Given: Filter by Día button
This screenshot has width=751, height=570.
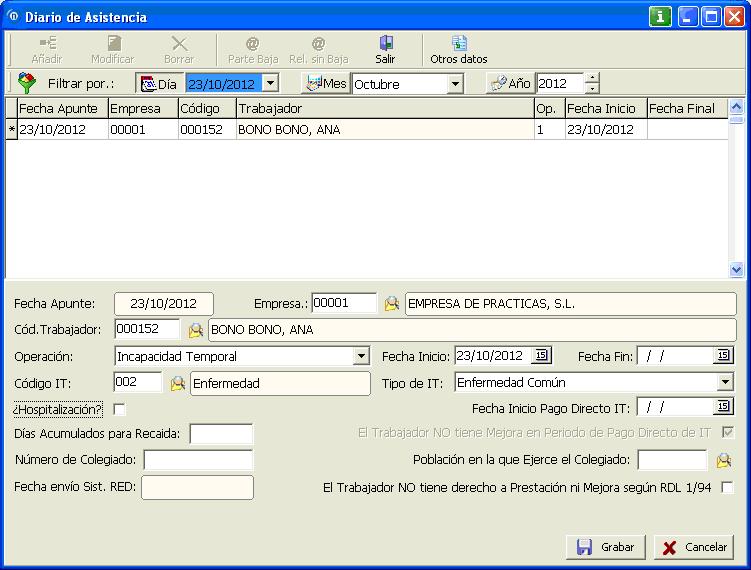Looking at the screenshot, I should pos(159,84).
